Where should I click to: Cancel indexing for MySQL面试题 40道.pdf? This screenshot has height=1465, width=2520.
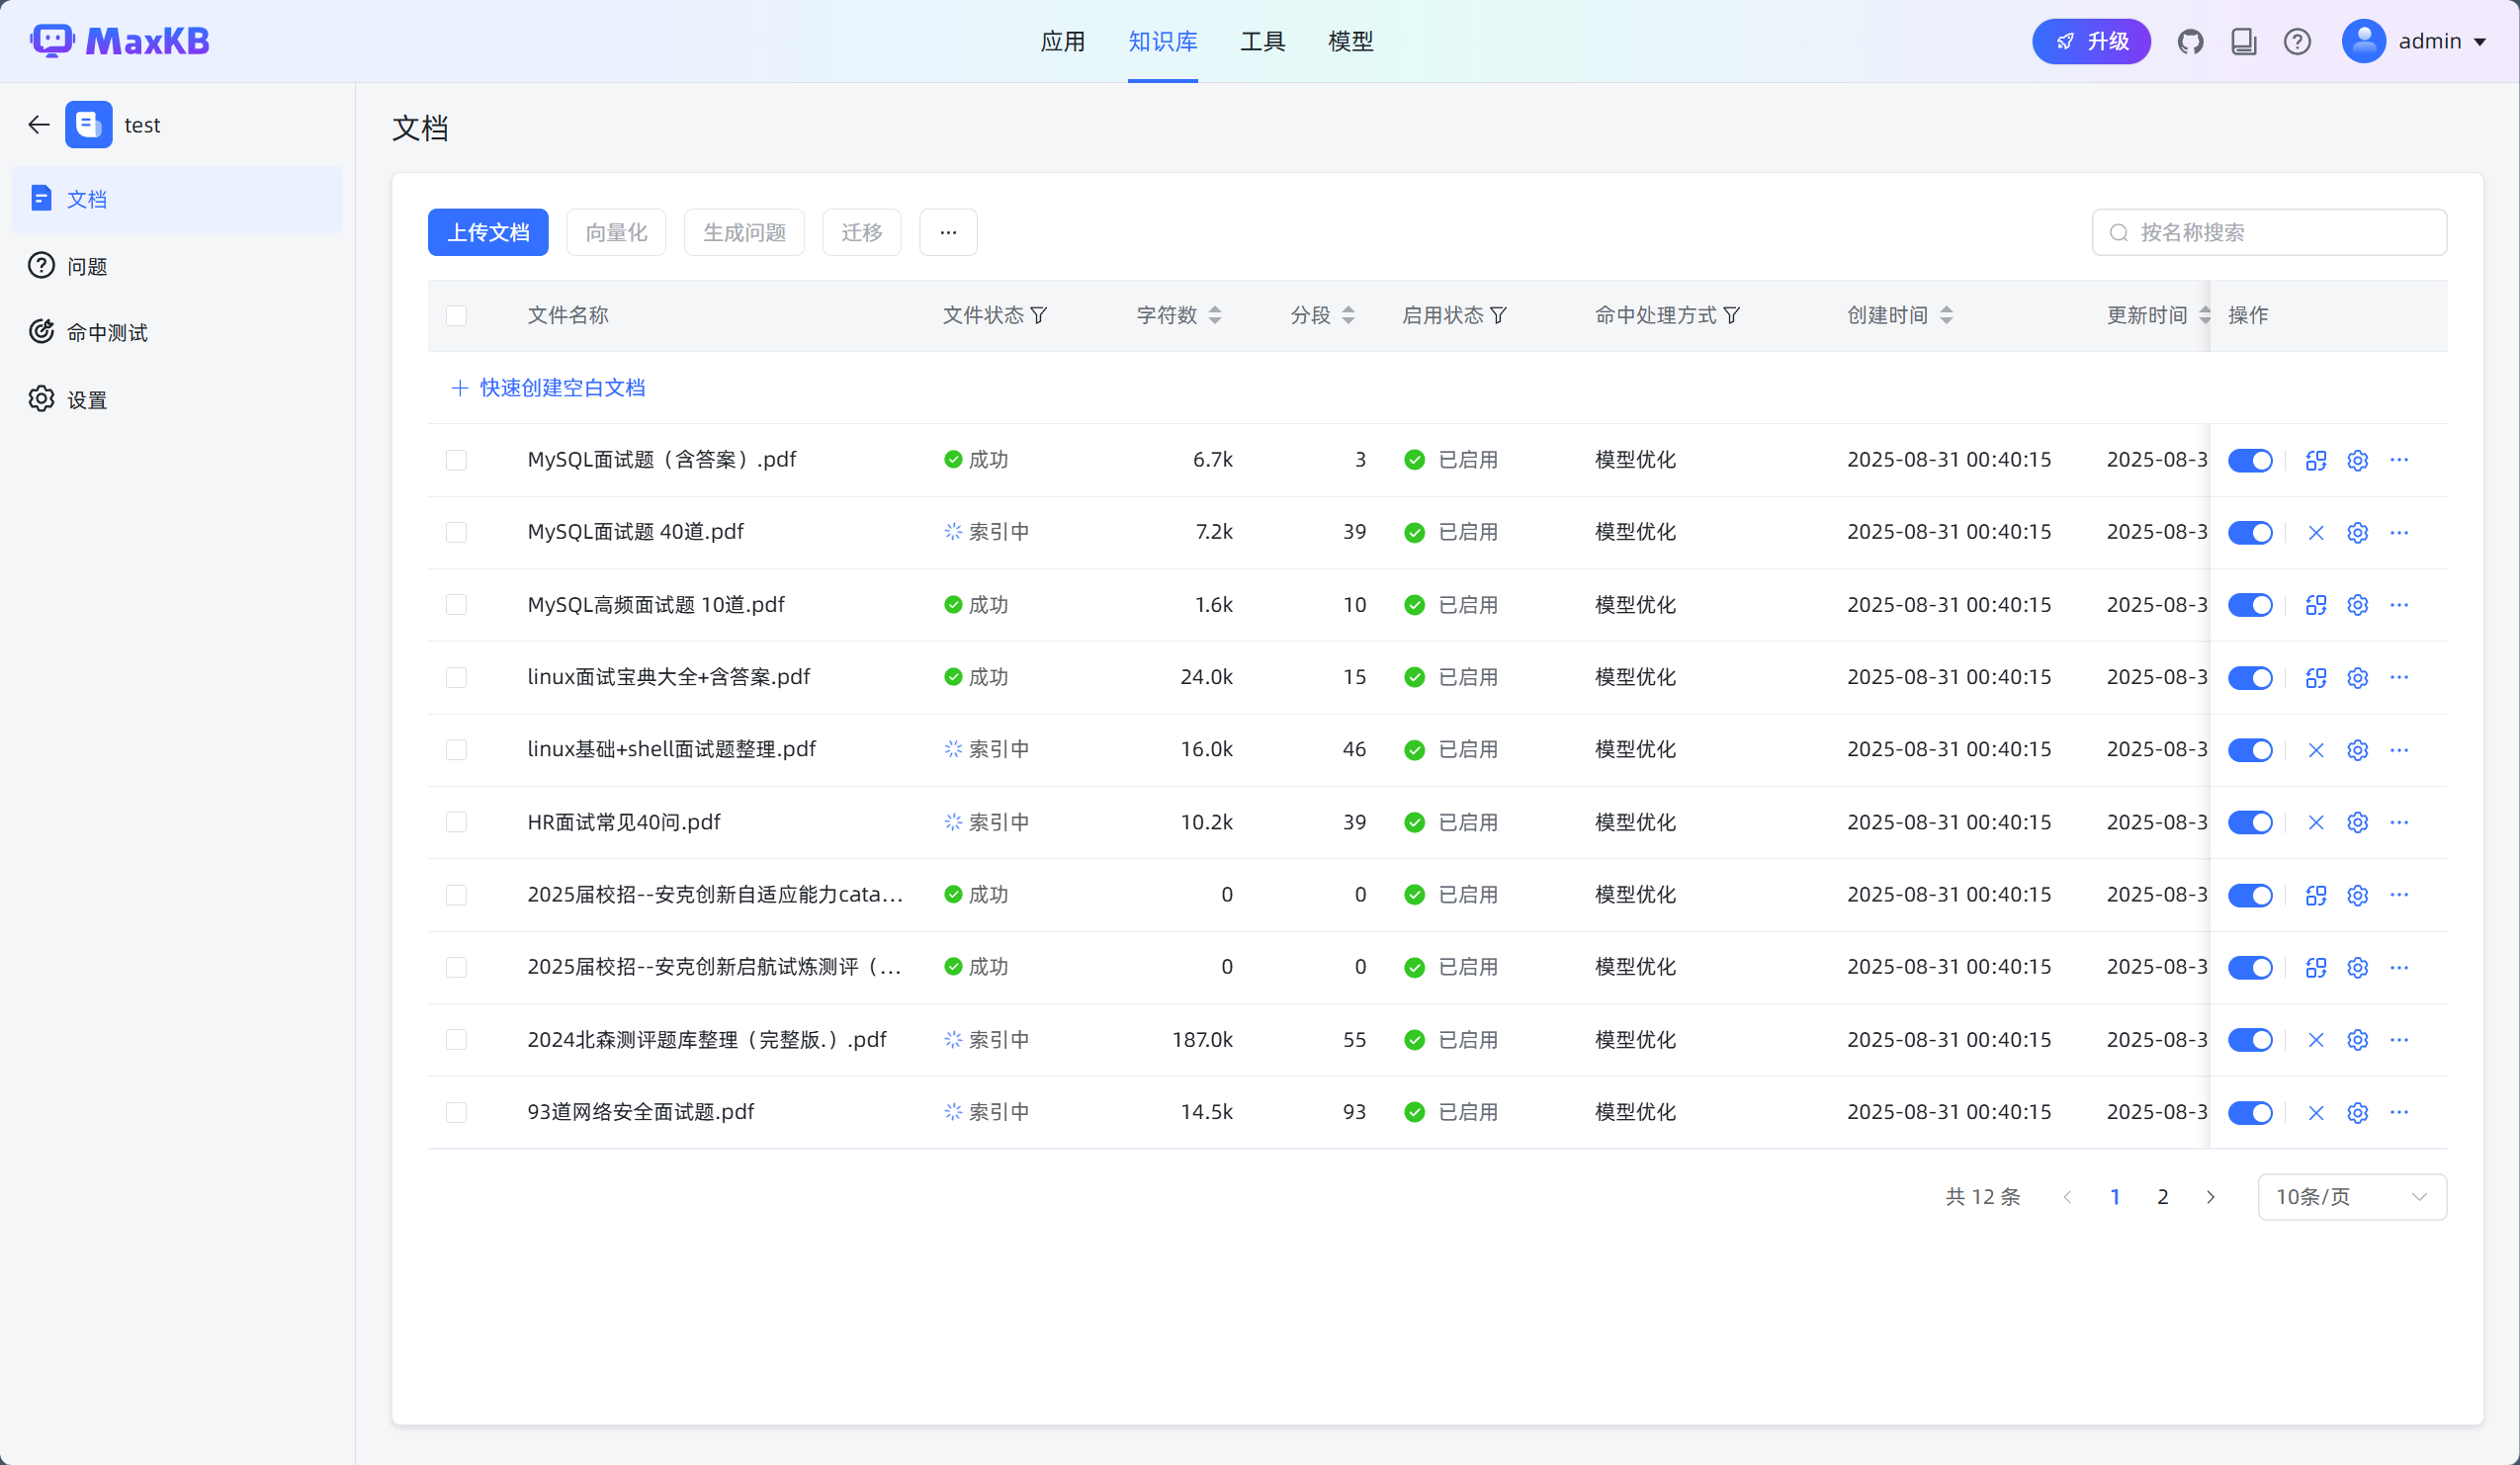(x=2315, y=533)
